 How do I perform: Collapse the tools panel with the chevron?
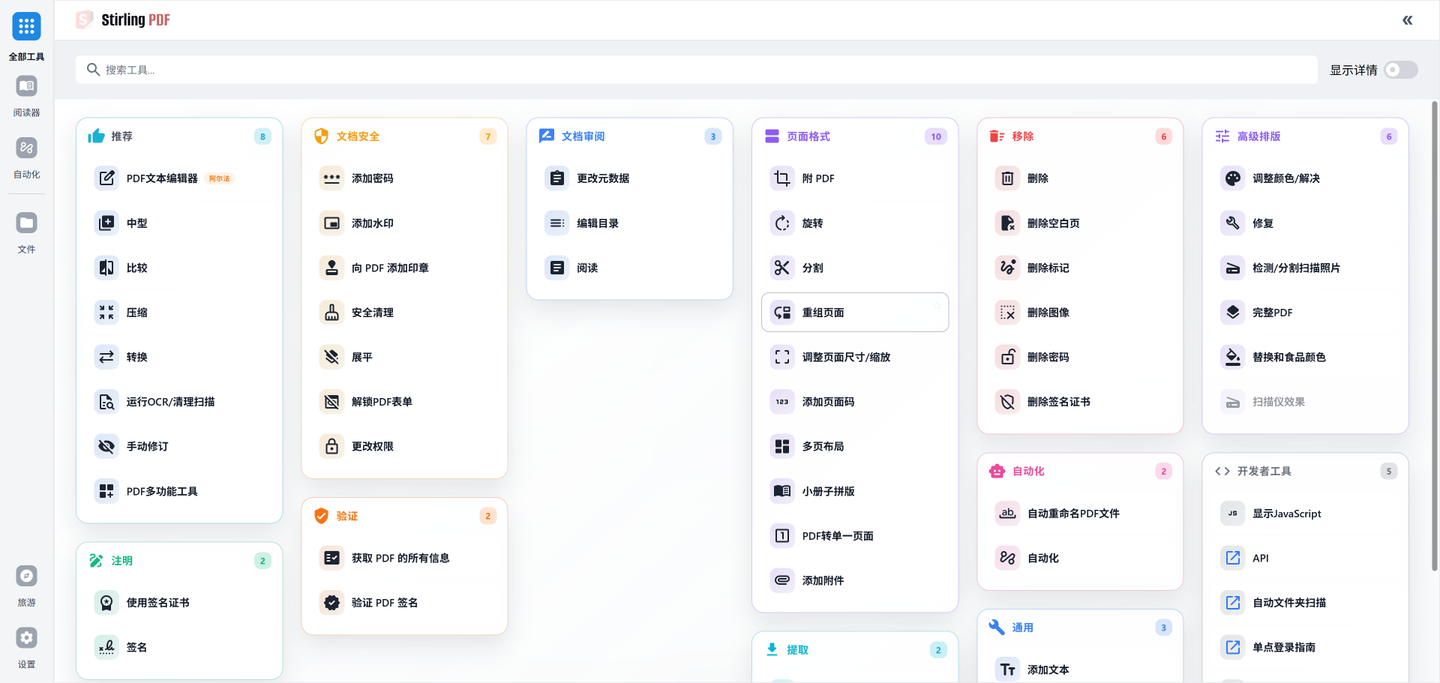1407,19
